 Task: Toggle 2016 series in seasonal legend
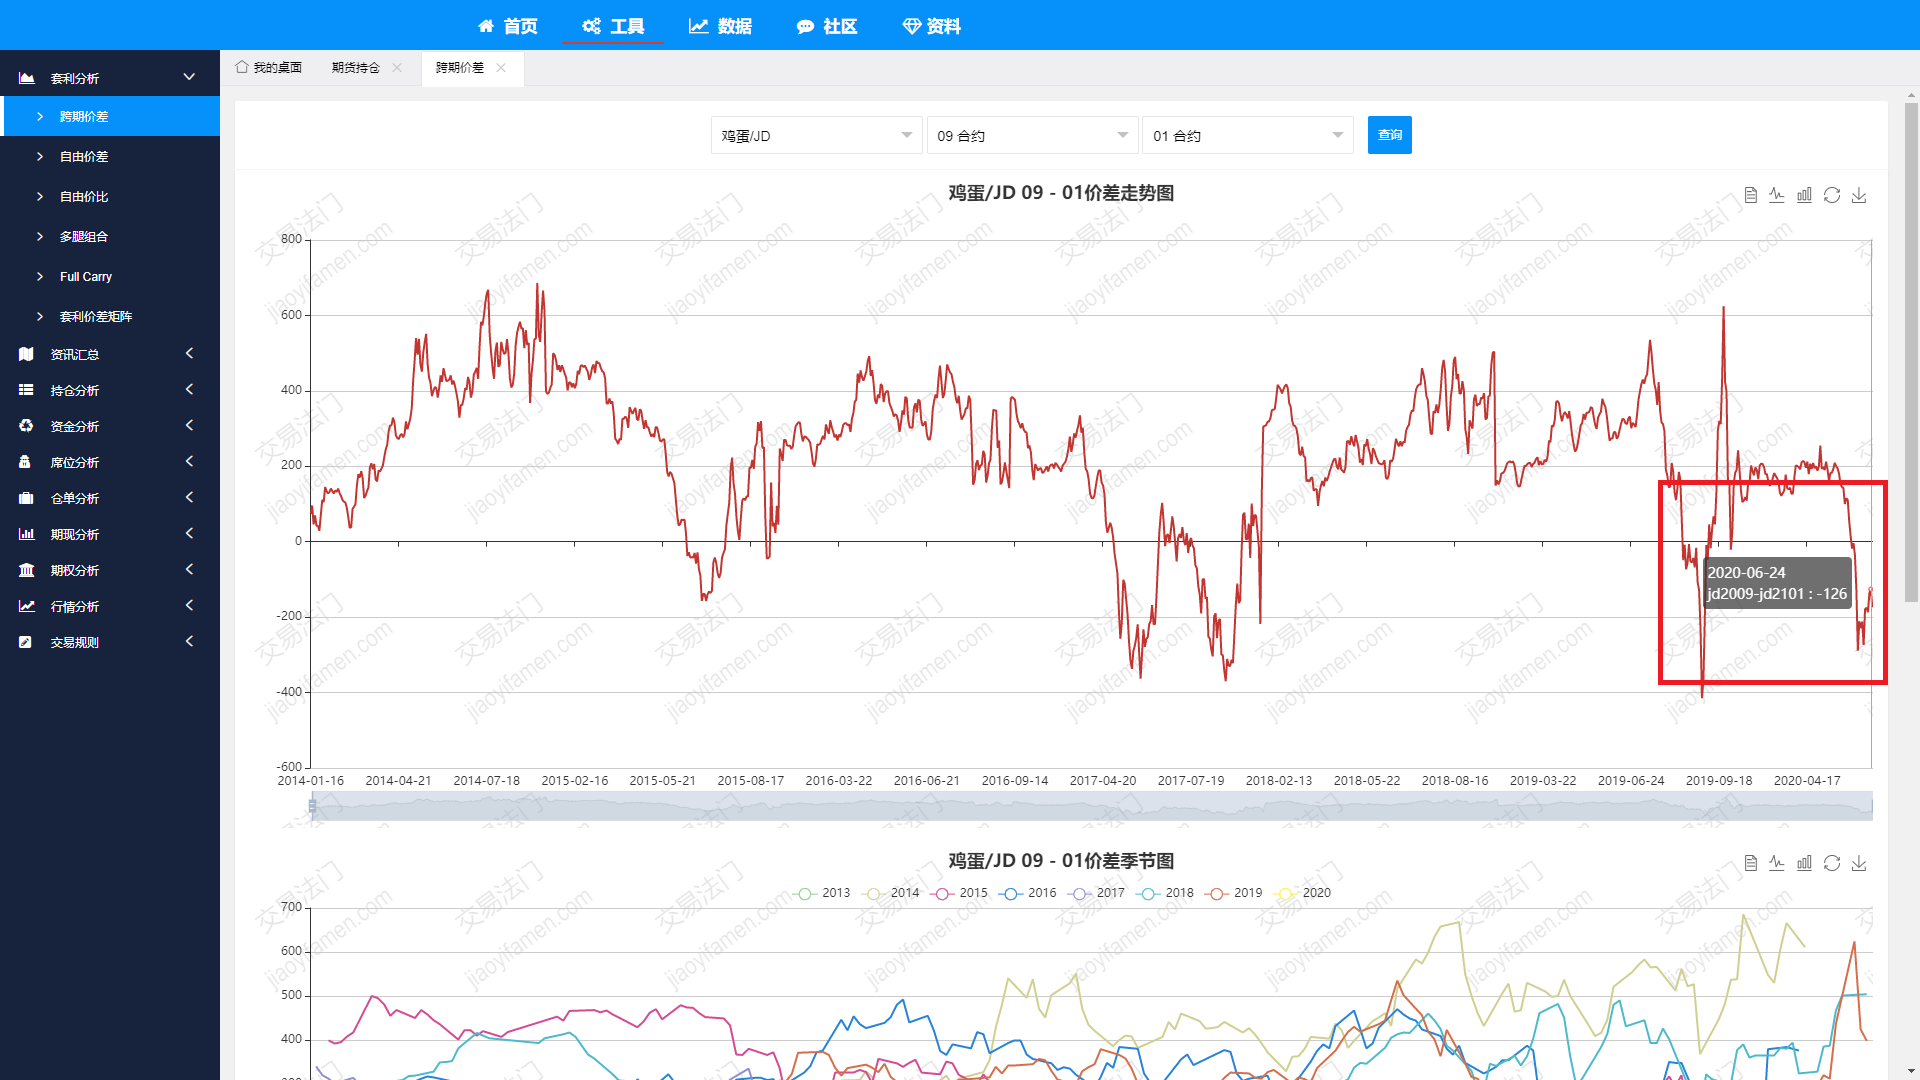pyautogui.click(x=1028, y=893)
